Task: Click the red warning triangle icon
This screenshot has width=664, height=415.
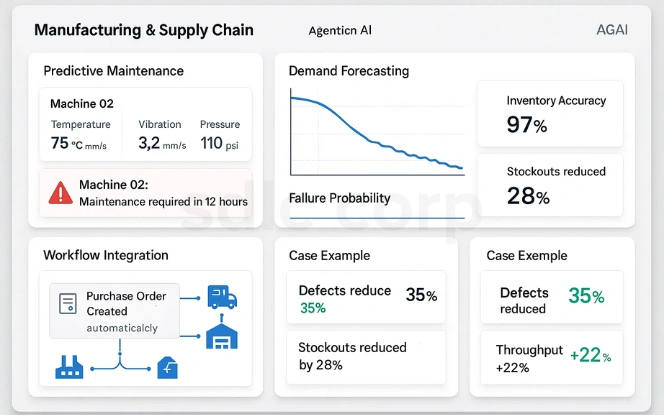Action: click(61, 192)
